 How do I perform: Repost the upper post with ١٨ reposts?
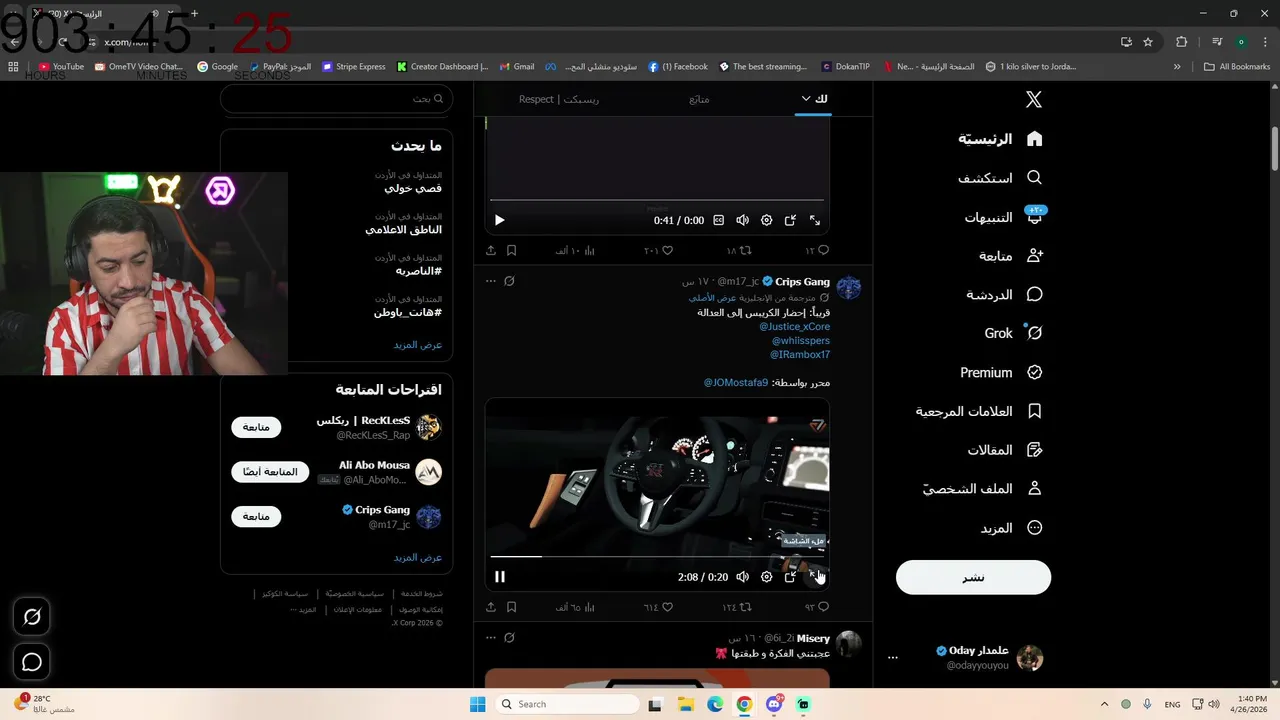[738, 250]
